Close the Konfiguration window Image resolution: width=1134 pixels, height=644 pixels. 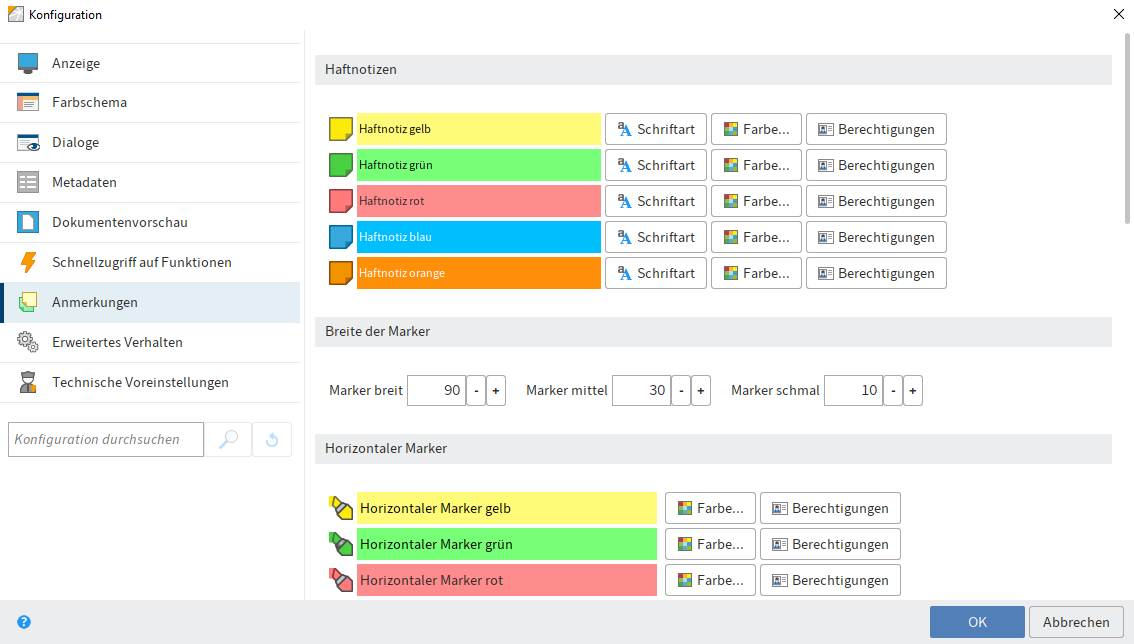click(1119, 14)
